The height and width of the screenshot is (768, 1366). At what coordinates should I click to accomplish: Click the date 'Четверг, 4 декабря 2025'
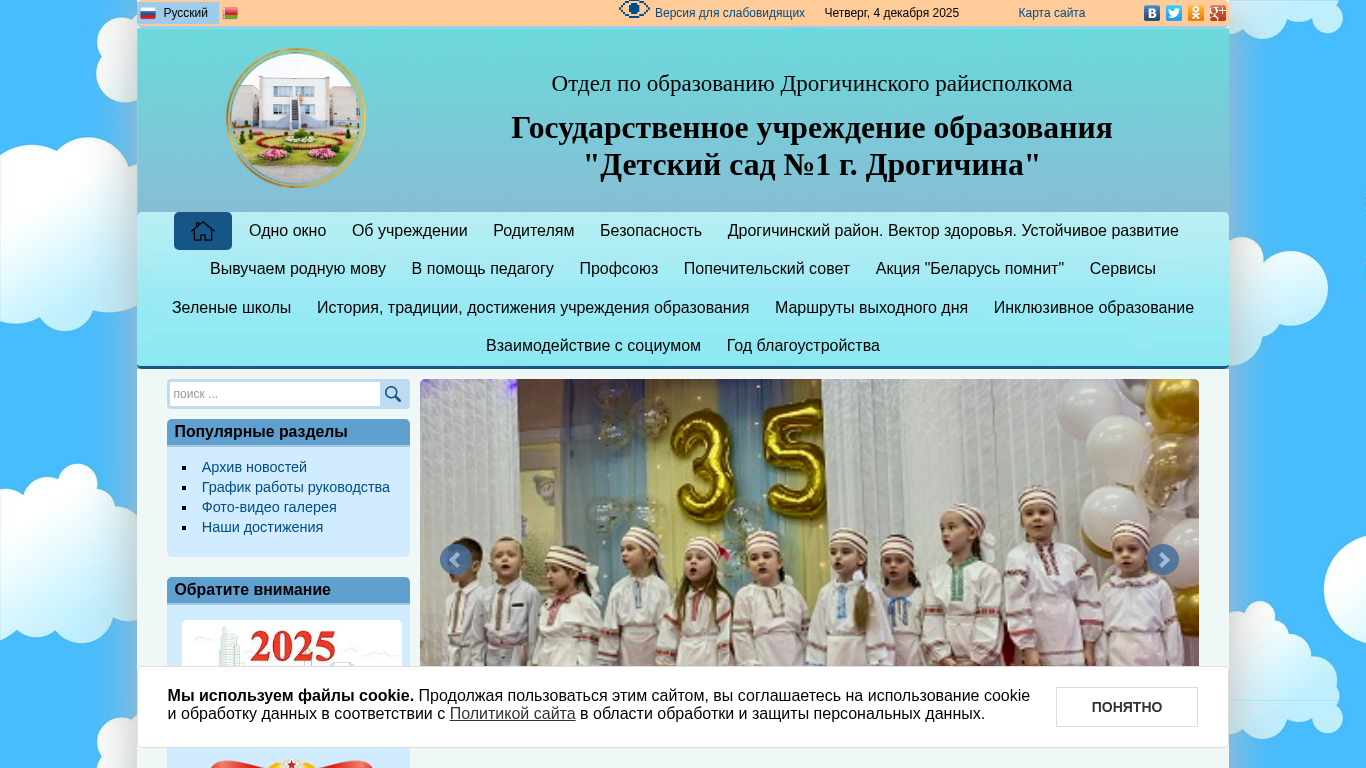(892, 13)
